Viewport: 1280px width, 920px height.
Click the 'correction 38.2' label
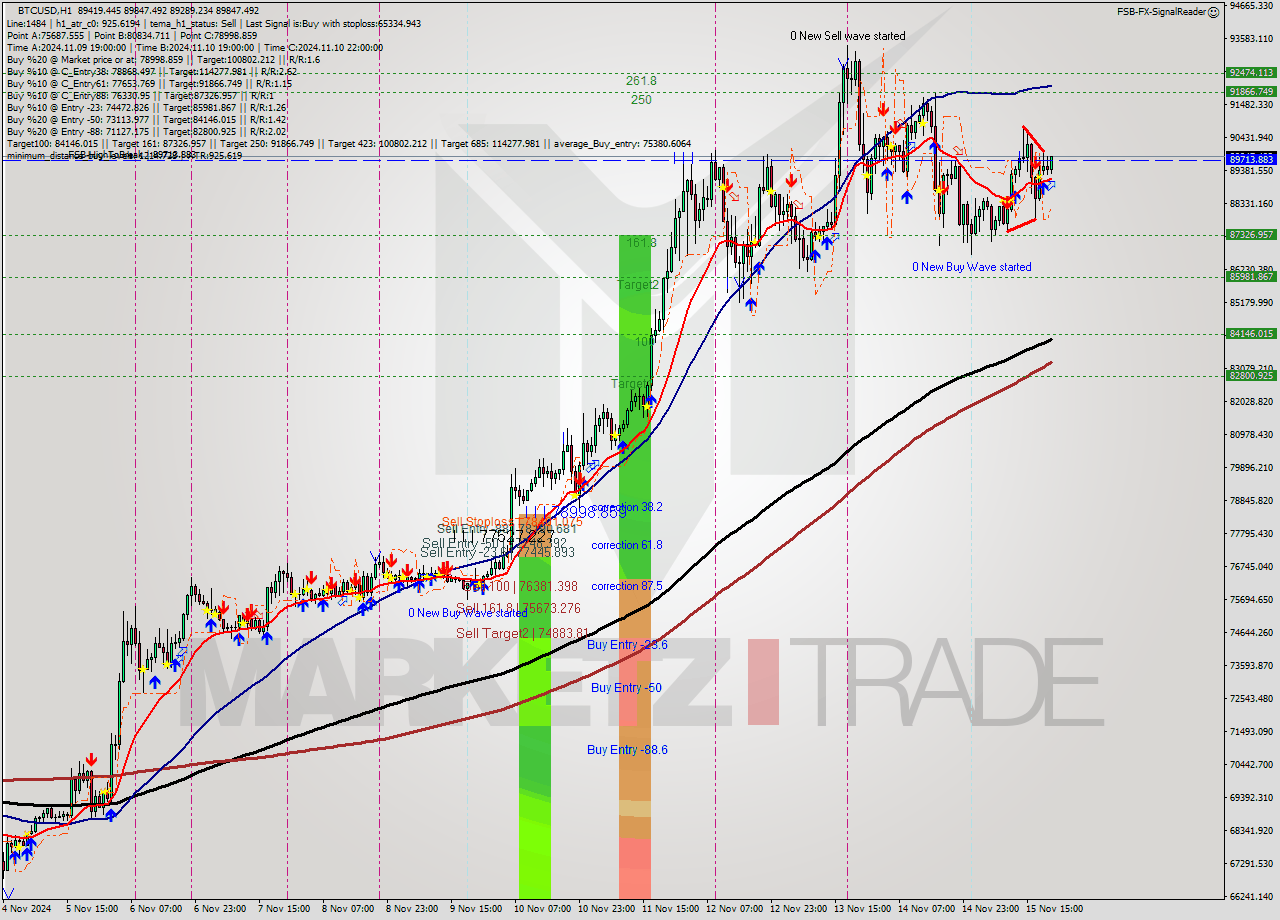627,507
